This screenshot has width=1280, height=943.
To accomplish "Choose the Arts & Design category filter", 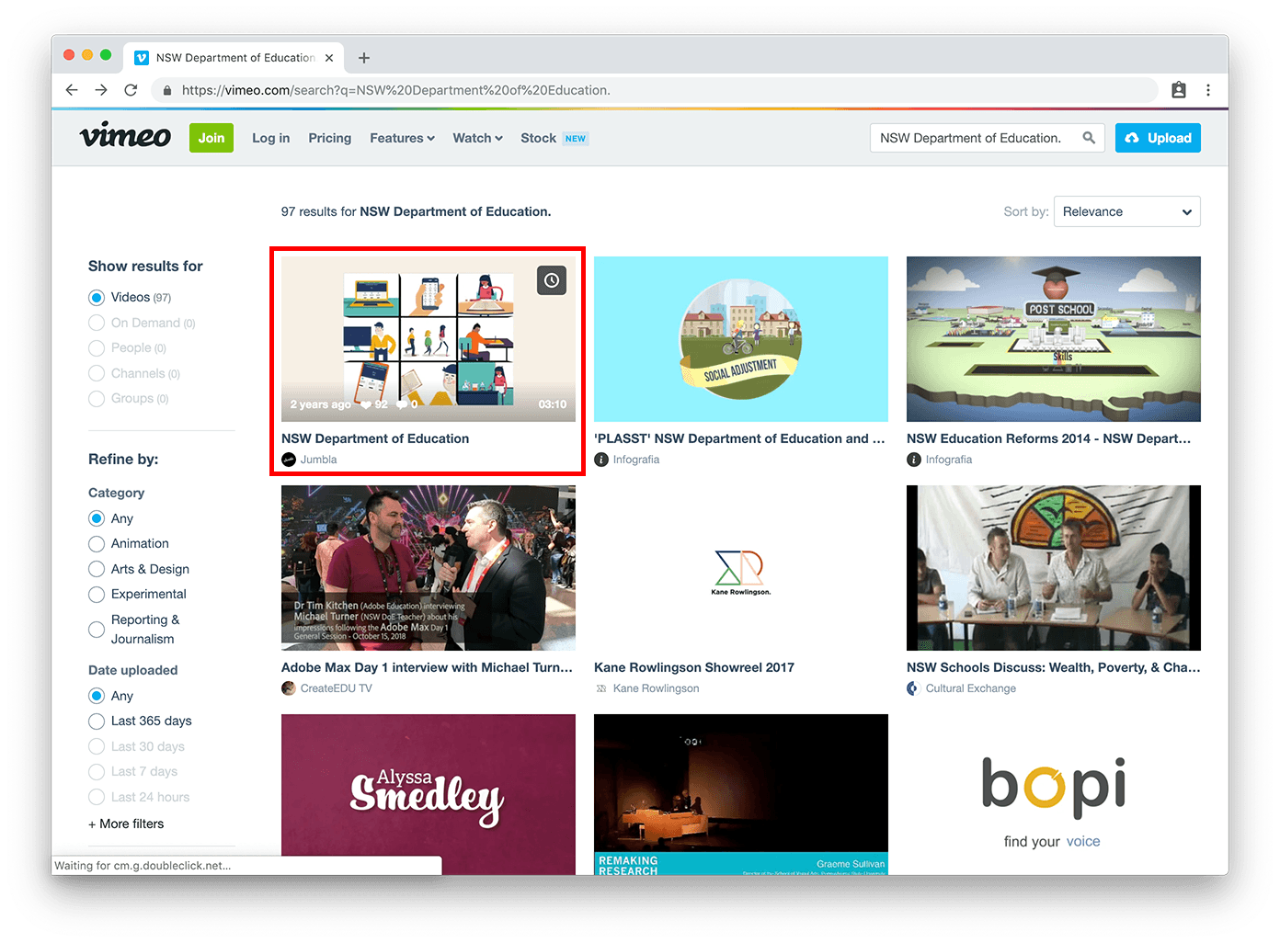I will 96,569.
